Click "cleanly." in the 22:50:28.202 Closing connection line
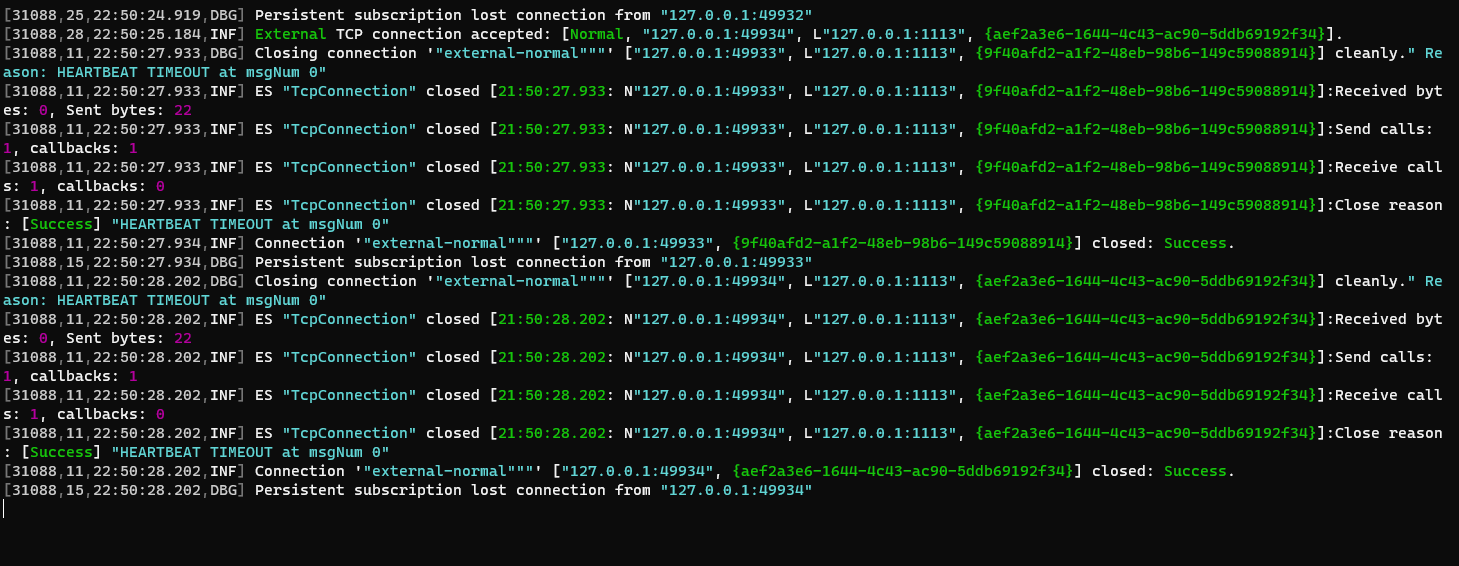The image size is (1459, 566). point(1372,281)
